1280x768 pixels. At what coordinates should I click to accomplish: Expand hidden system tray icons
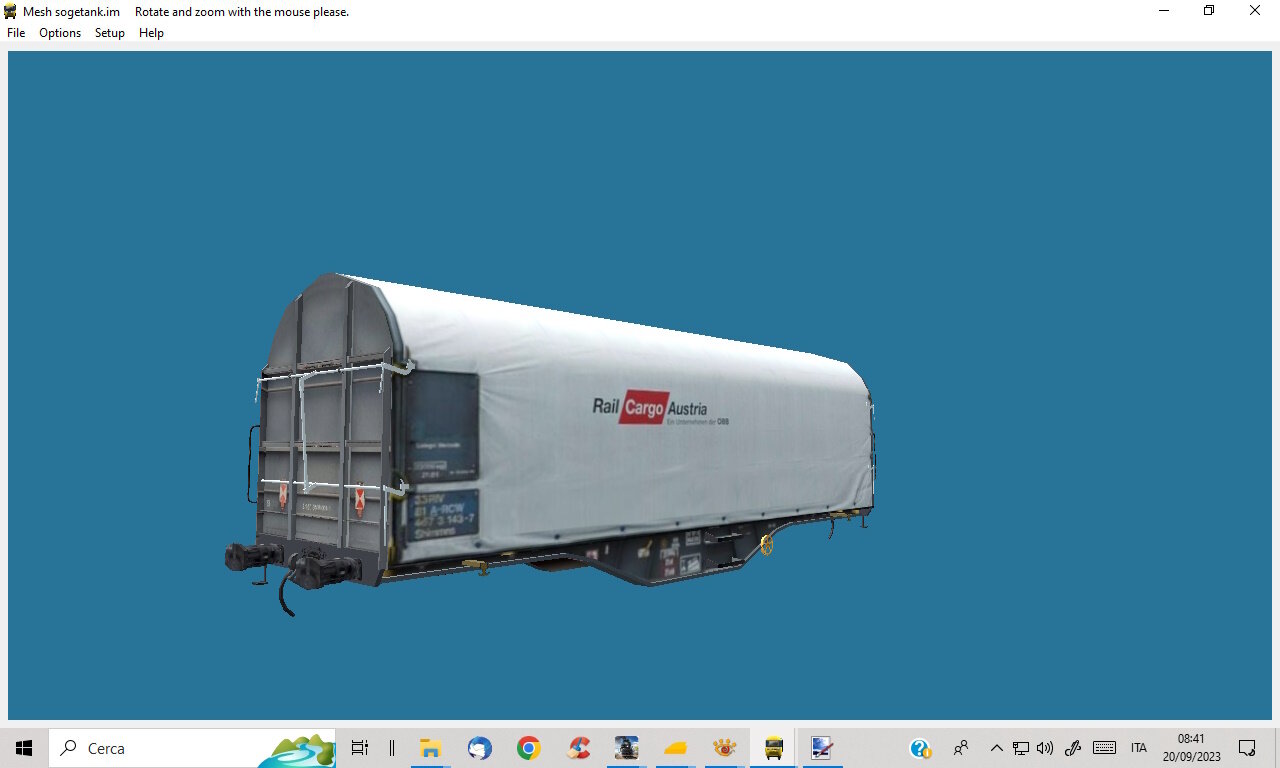[996, 748]
